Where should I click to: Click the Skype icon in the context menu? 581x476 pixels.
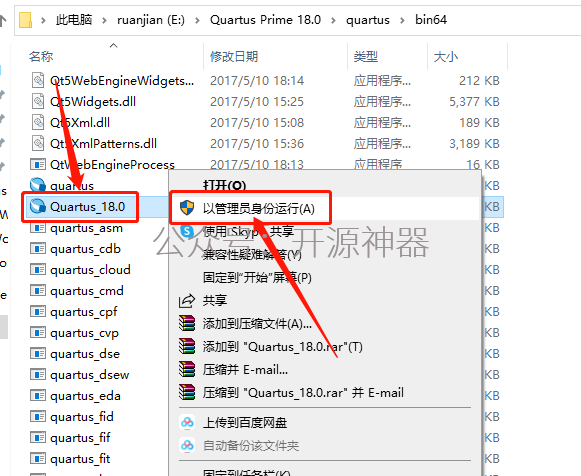coord(187,231)
